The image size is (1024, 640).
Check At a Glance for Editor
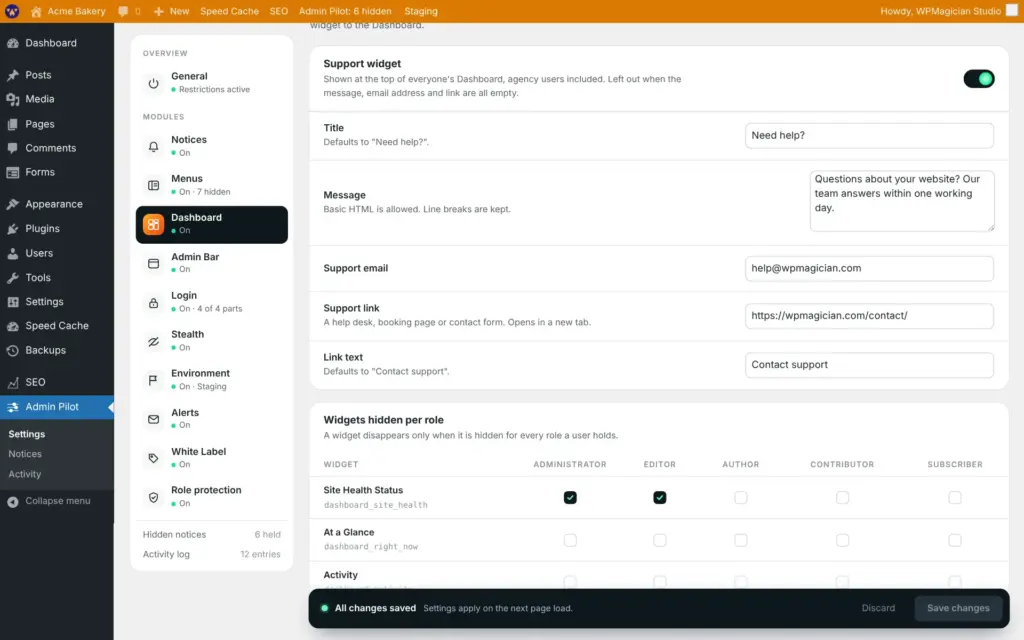pos(660,540)
